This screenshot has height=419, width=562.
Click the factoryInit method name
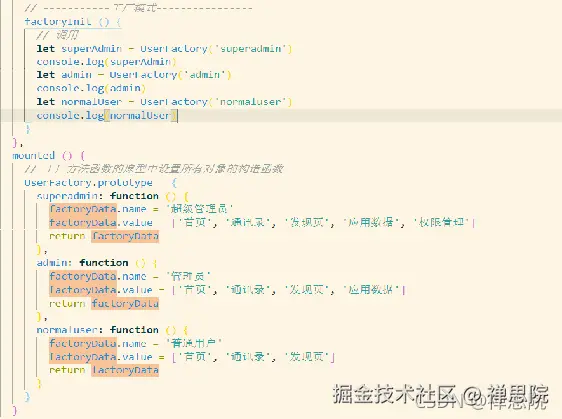click(58, 22)
